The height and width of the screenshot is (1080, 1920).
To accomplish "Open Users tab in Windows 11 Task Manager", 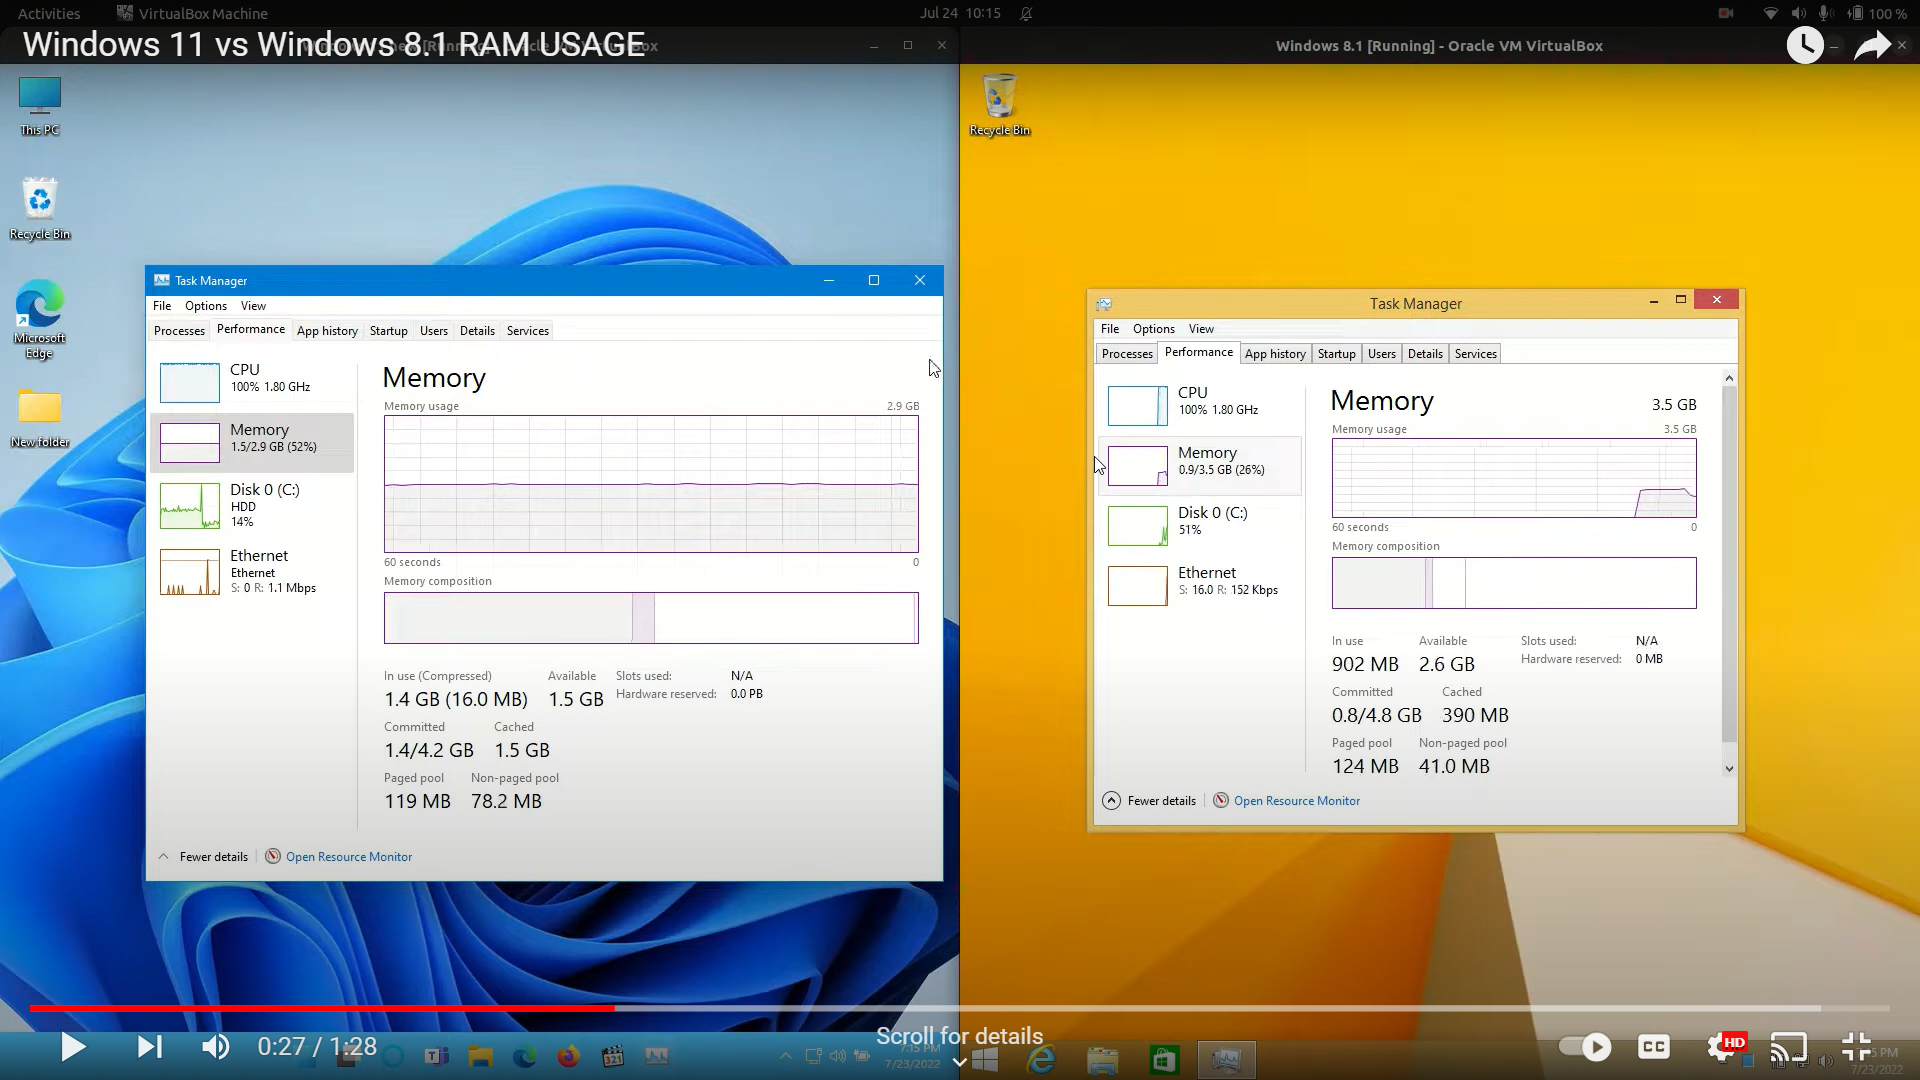I will click(434, 331).
